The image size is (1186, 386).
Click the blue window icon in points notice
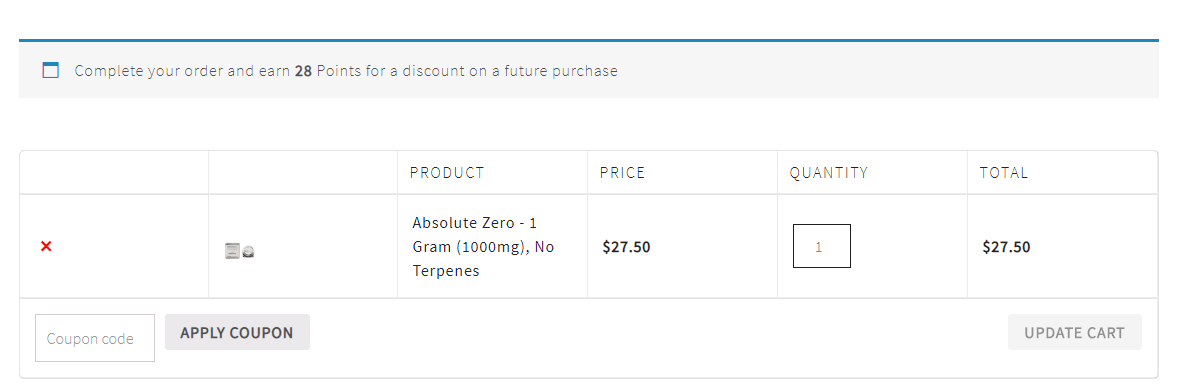(51, 70)
